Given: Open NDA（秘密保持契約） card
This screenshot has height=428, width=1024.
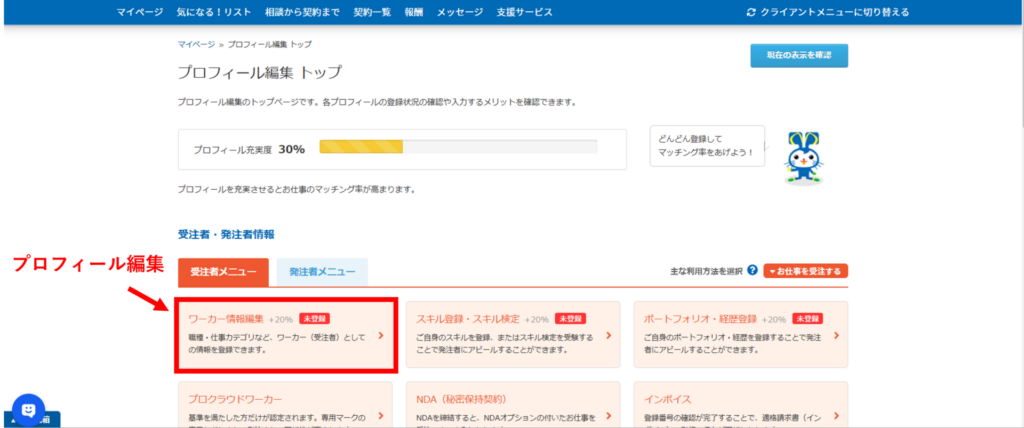Looking at the screenshot, I should coord(513,404).
